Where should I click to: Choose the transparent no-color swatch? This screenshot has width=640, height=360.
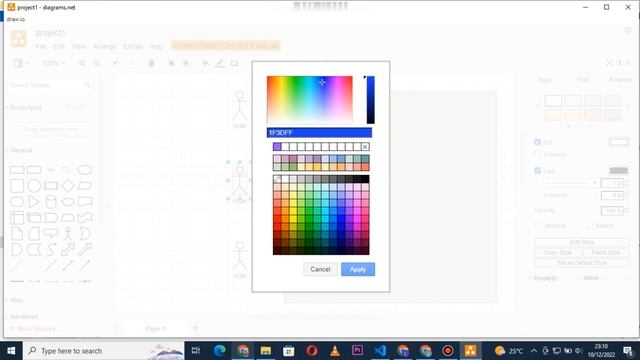click(277, 179)
